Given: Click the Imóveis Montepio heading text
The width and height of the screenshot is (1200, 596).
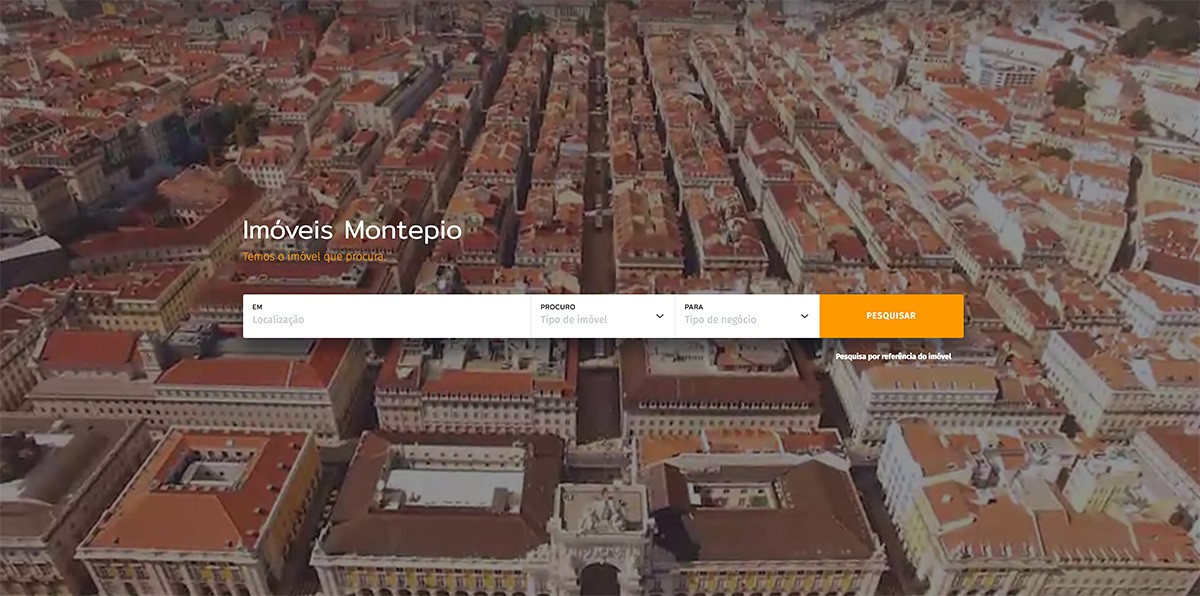Looking at the screenshot, I should point(352,230).
